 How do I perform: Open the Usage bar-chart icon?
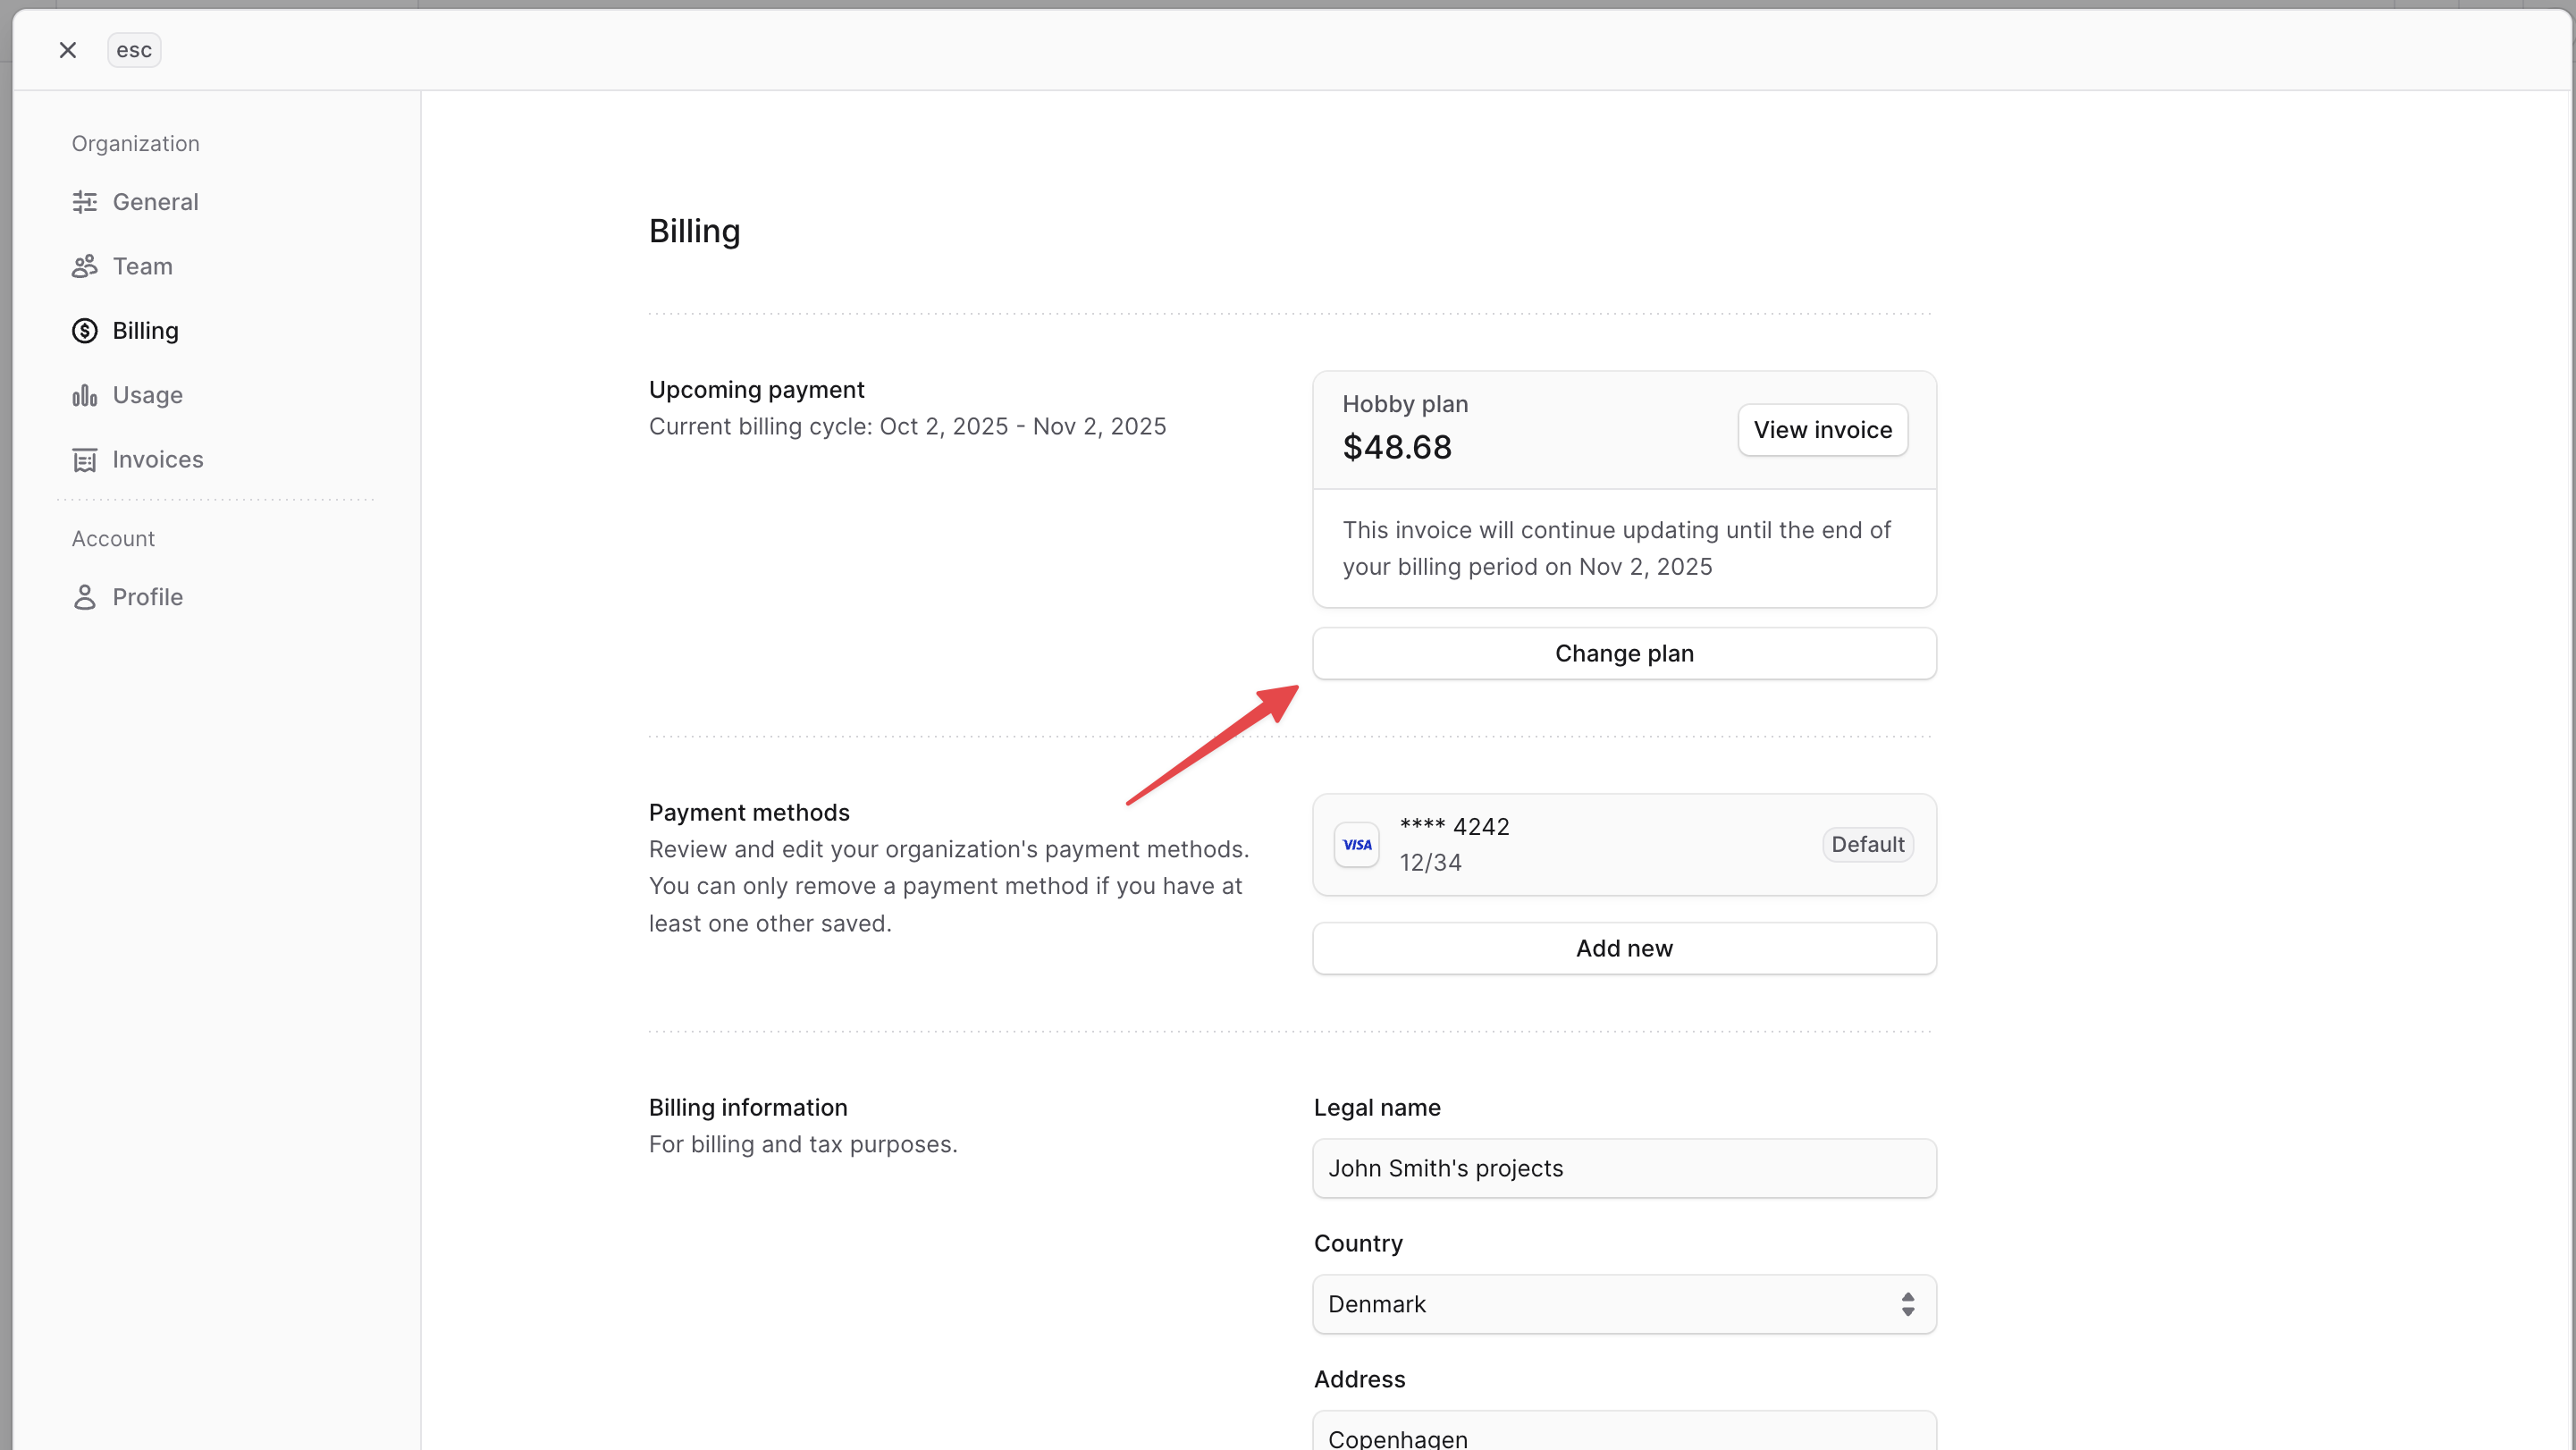[85, 395]
